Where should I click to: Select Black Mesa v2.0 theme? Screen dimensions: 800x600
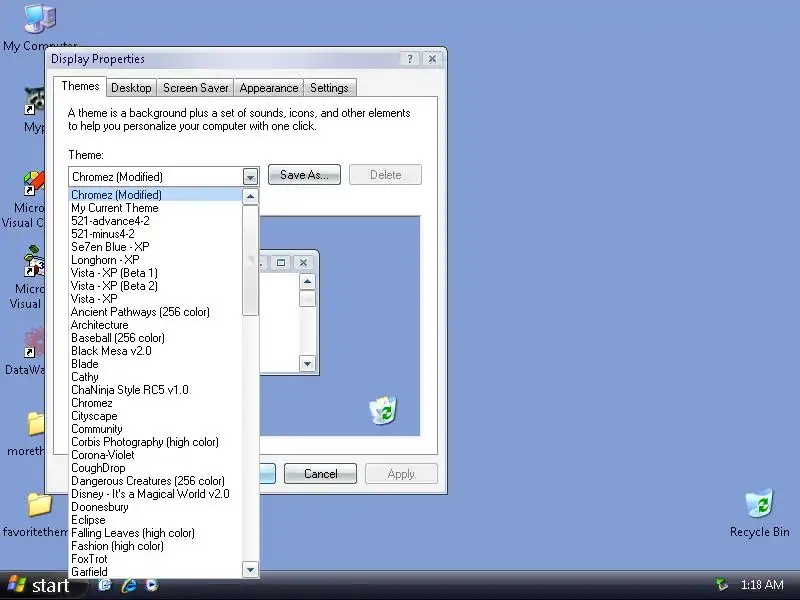156,351
